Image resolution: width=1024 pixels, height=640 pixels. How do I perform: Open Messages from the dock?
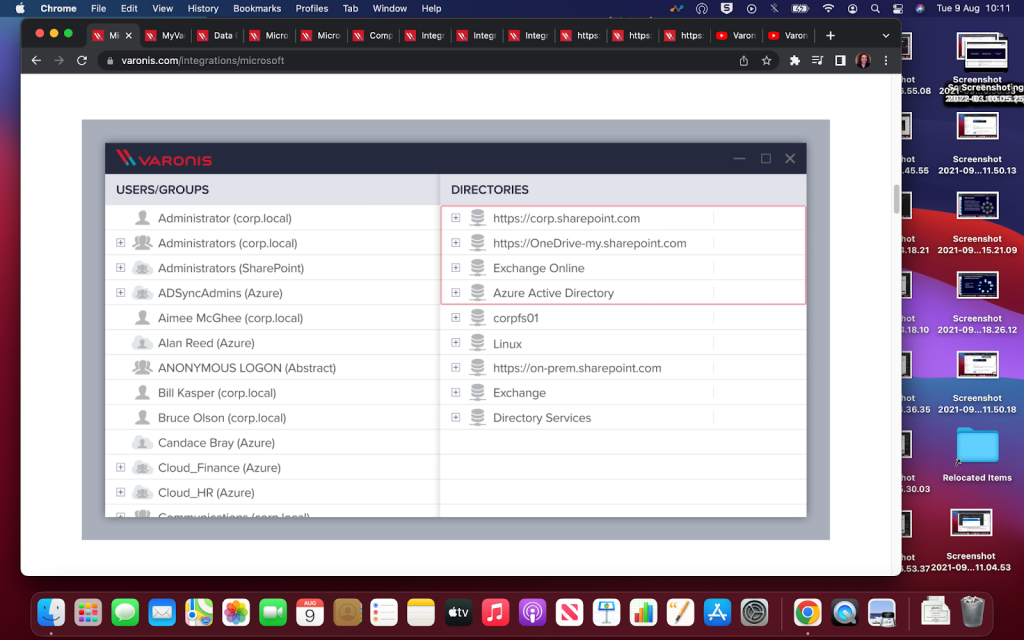coord(125,613)
